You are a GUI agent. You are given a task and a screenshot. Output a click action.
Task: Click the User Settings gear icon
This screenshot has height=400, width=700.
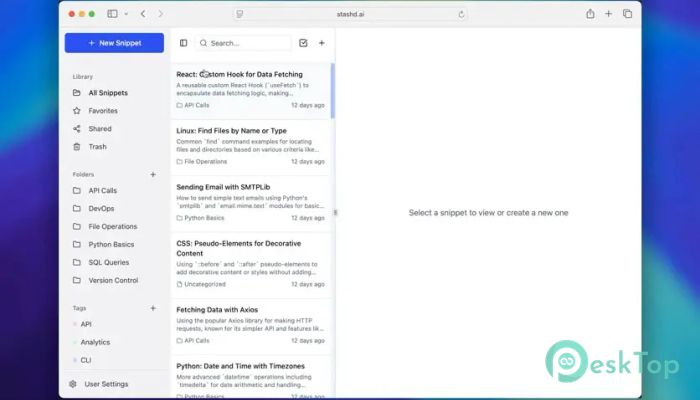[x=73, y=384]
